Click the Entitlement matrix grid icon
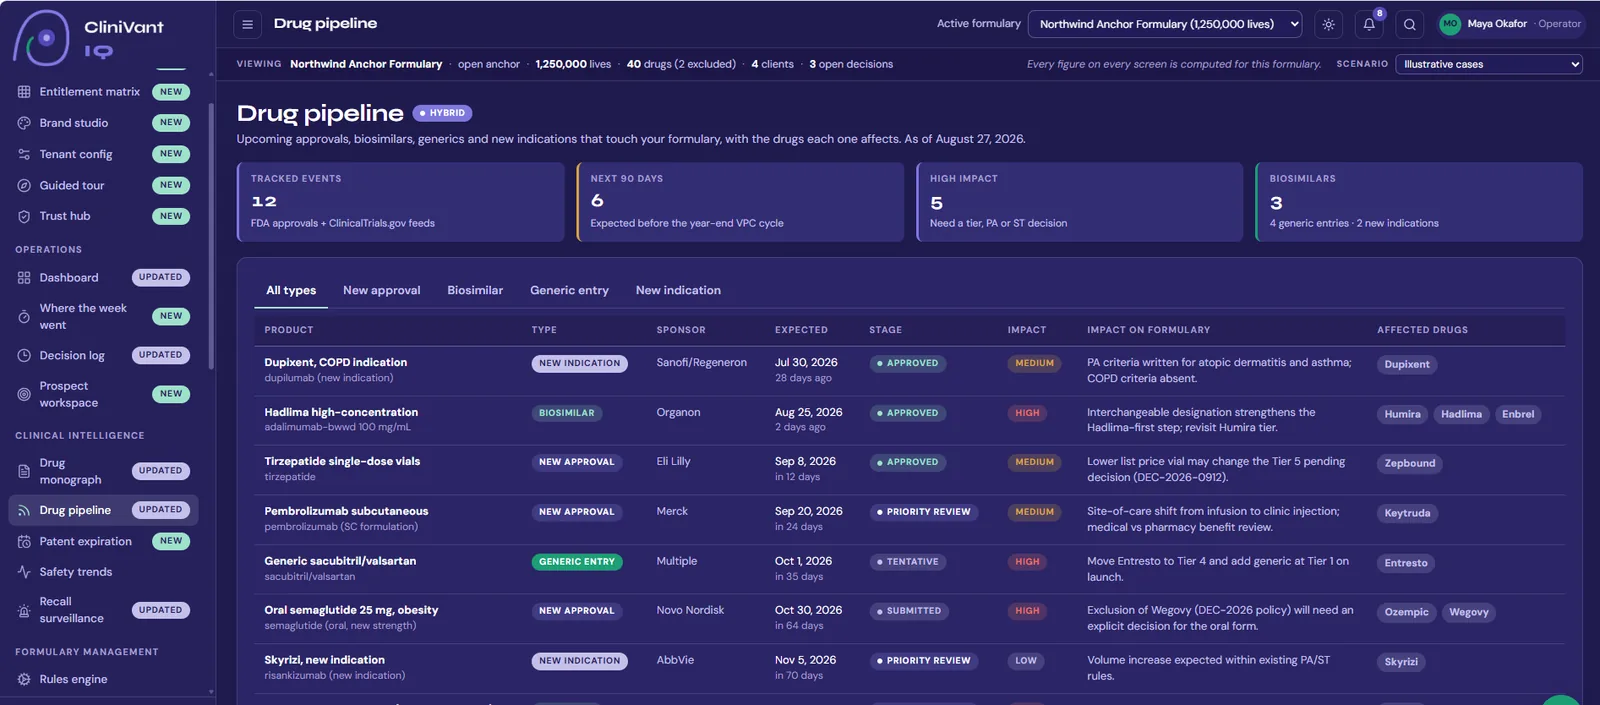 (x=24, y=92)
